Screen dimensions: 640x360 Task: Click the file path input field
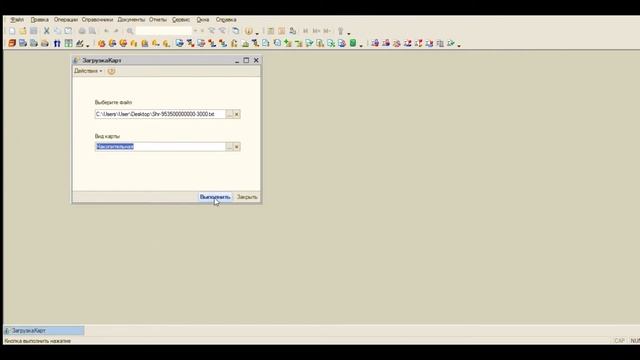tap(160, 114)
